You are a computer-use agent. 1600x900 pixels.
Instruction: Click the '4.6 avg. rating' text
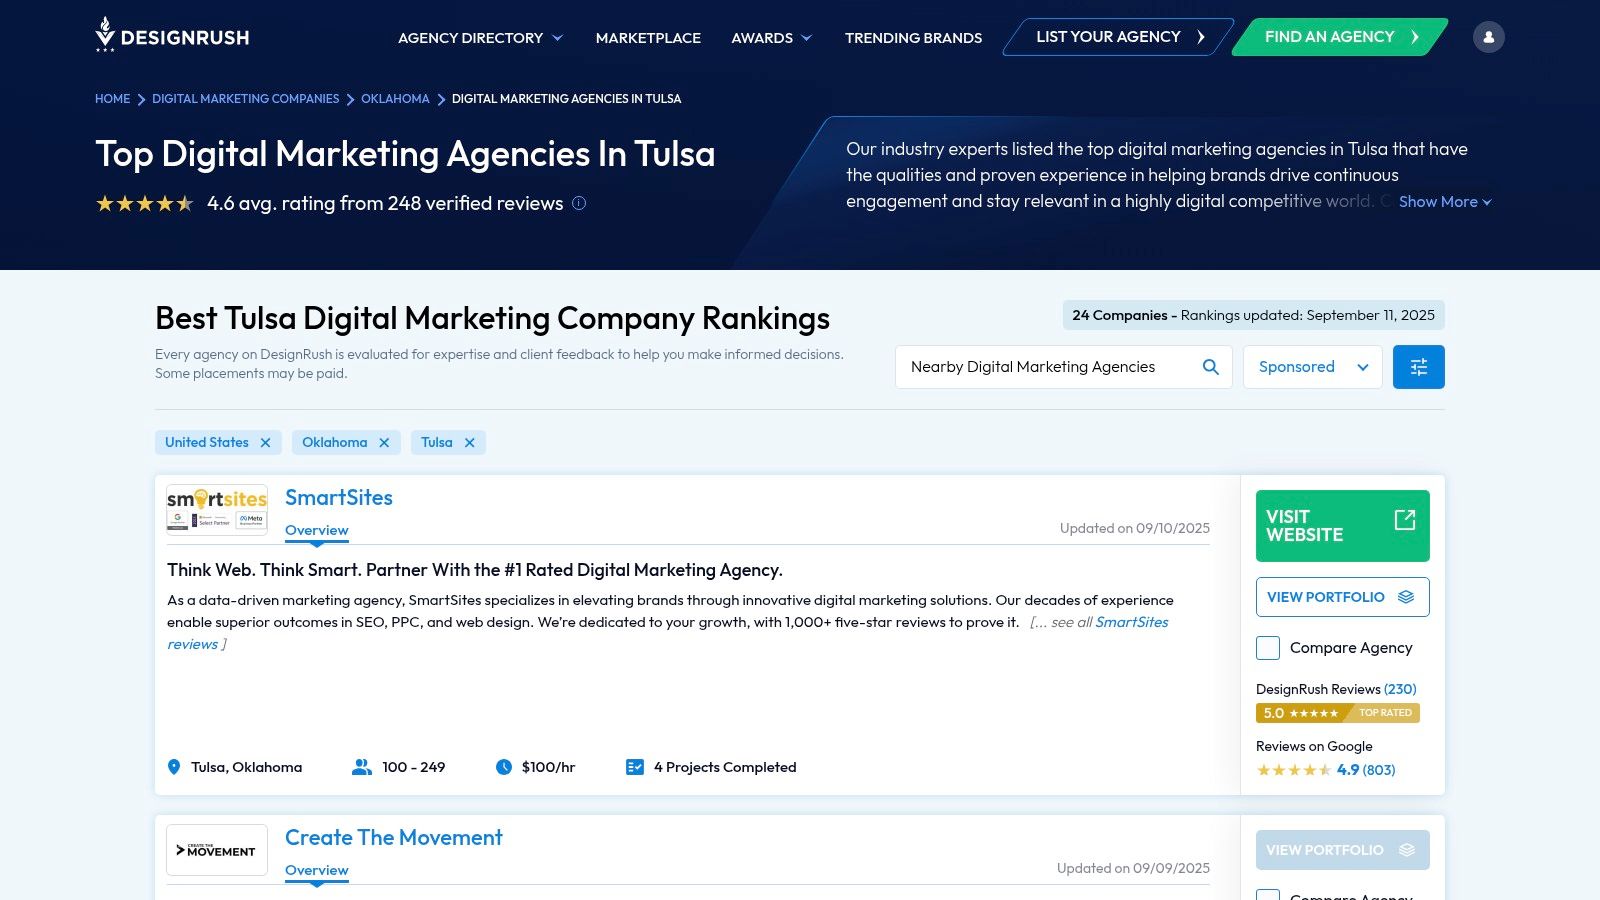pyautogui.click(x=385, y=203)
